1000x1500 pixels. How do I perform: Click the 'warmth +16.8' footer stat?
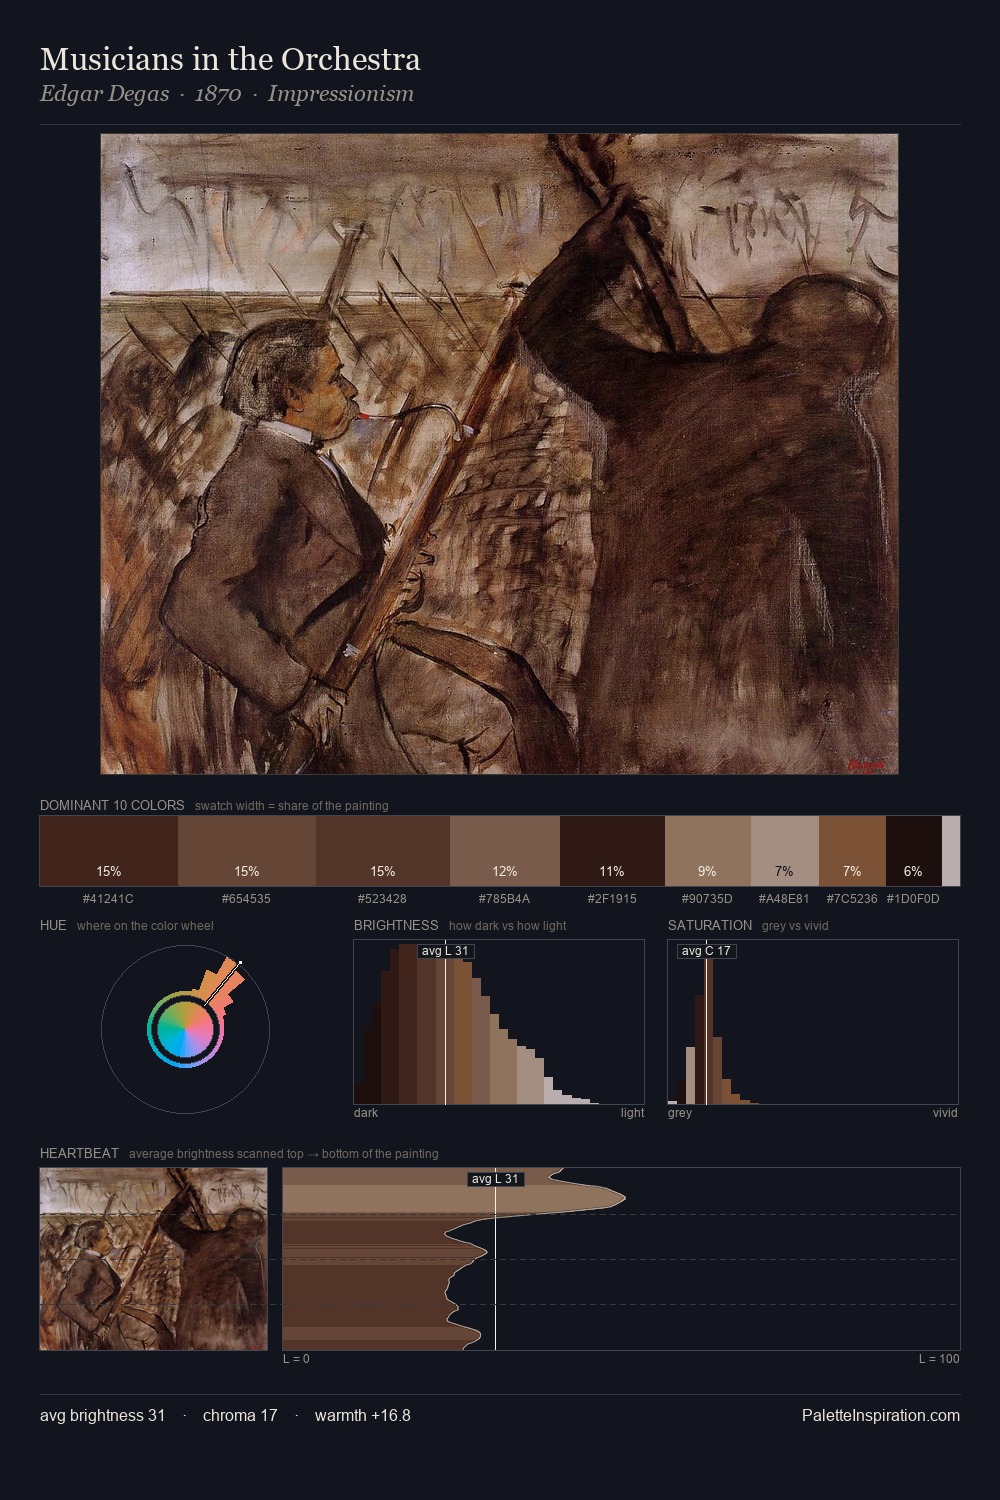363,1415
